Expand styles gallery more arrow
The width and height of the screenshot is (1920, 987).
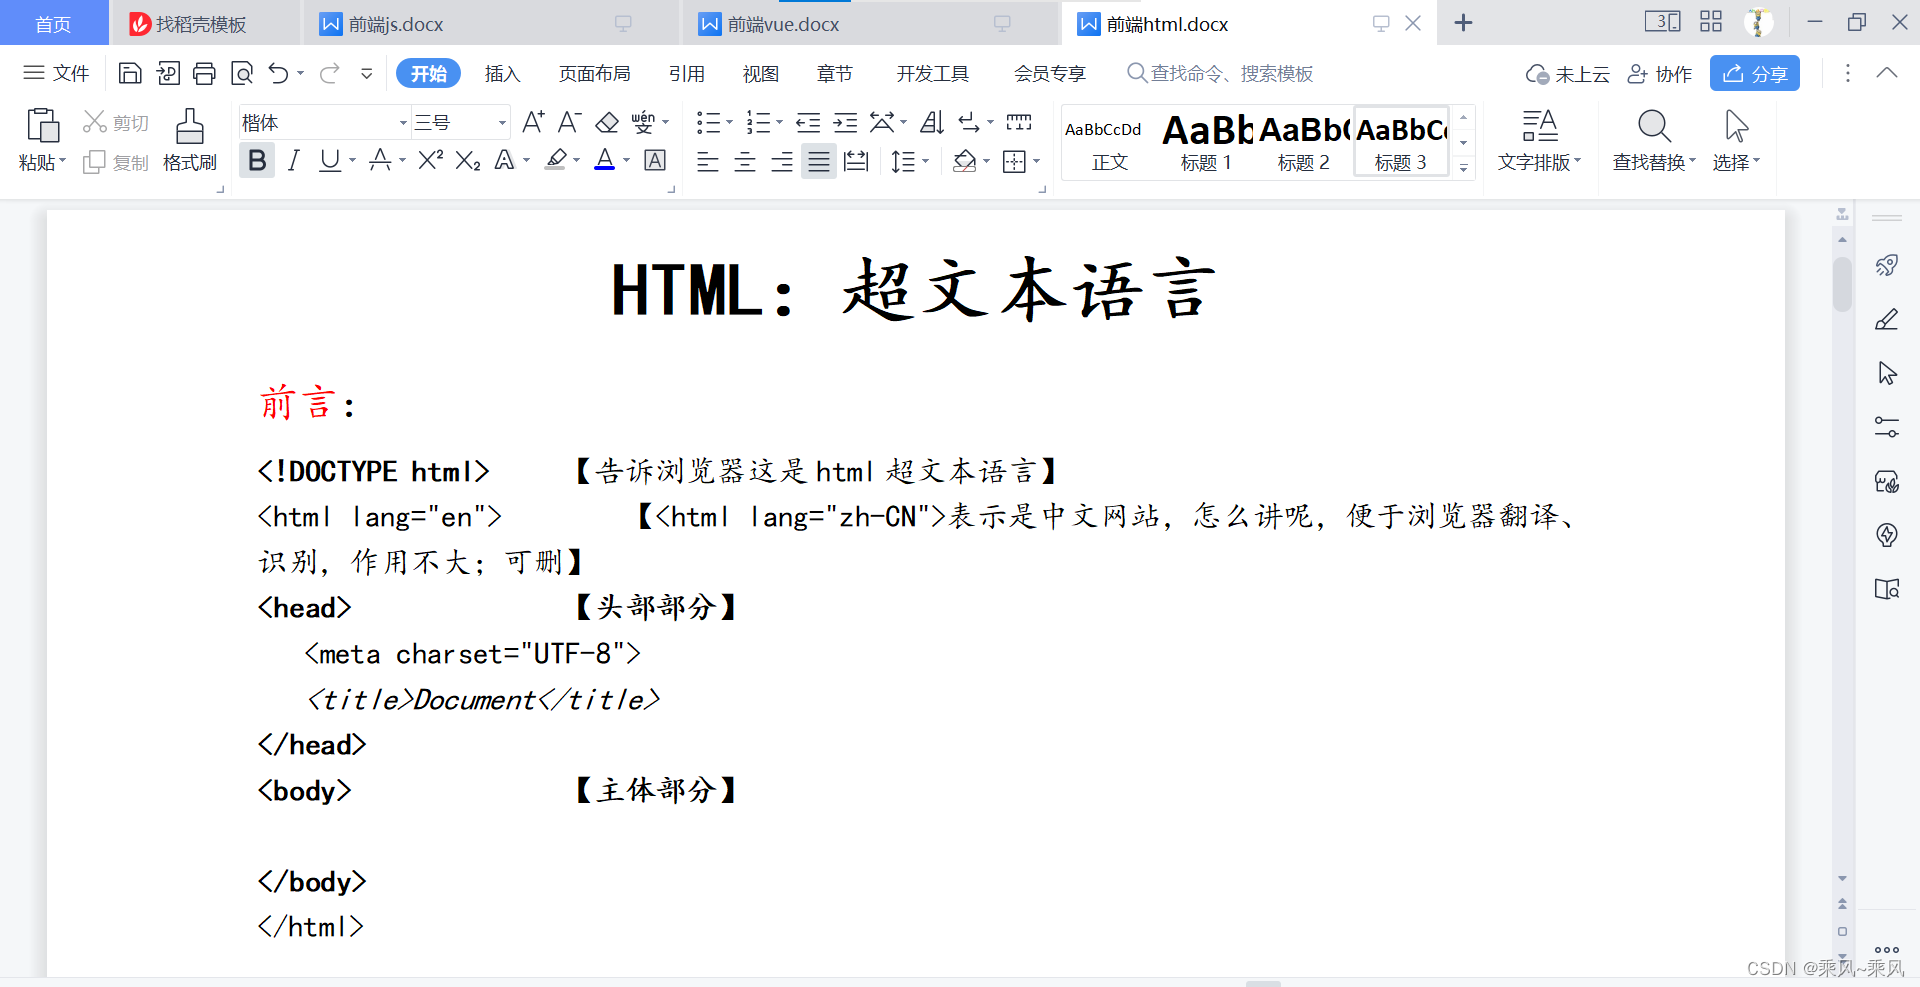click(x=1464, y=168)
